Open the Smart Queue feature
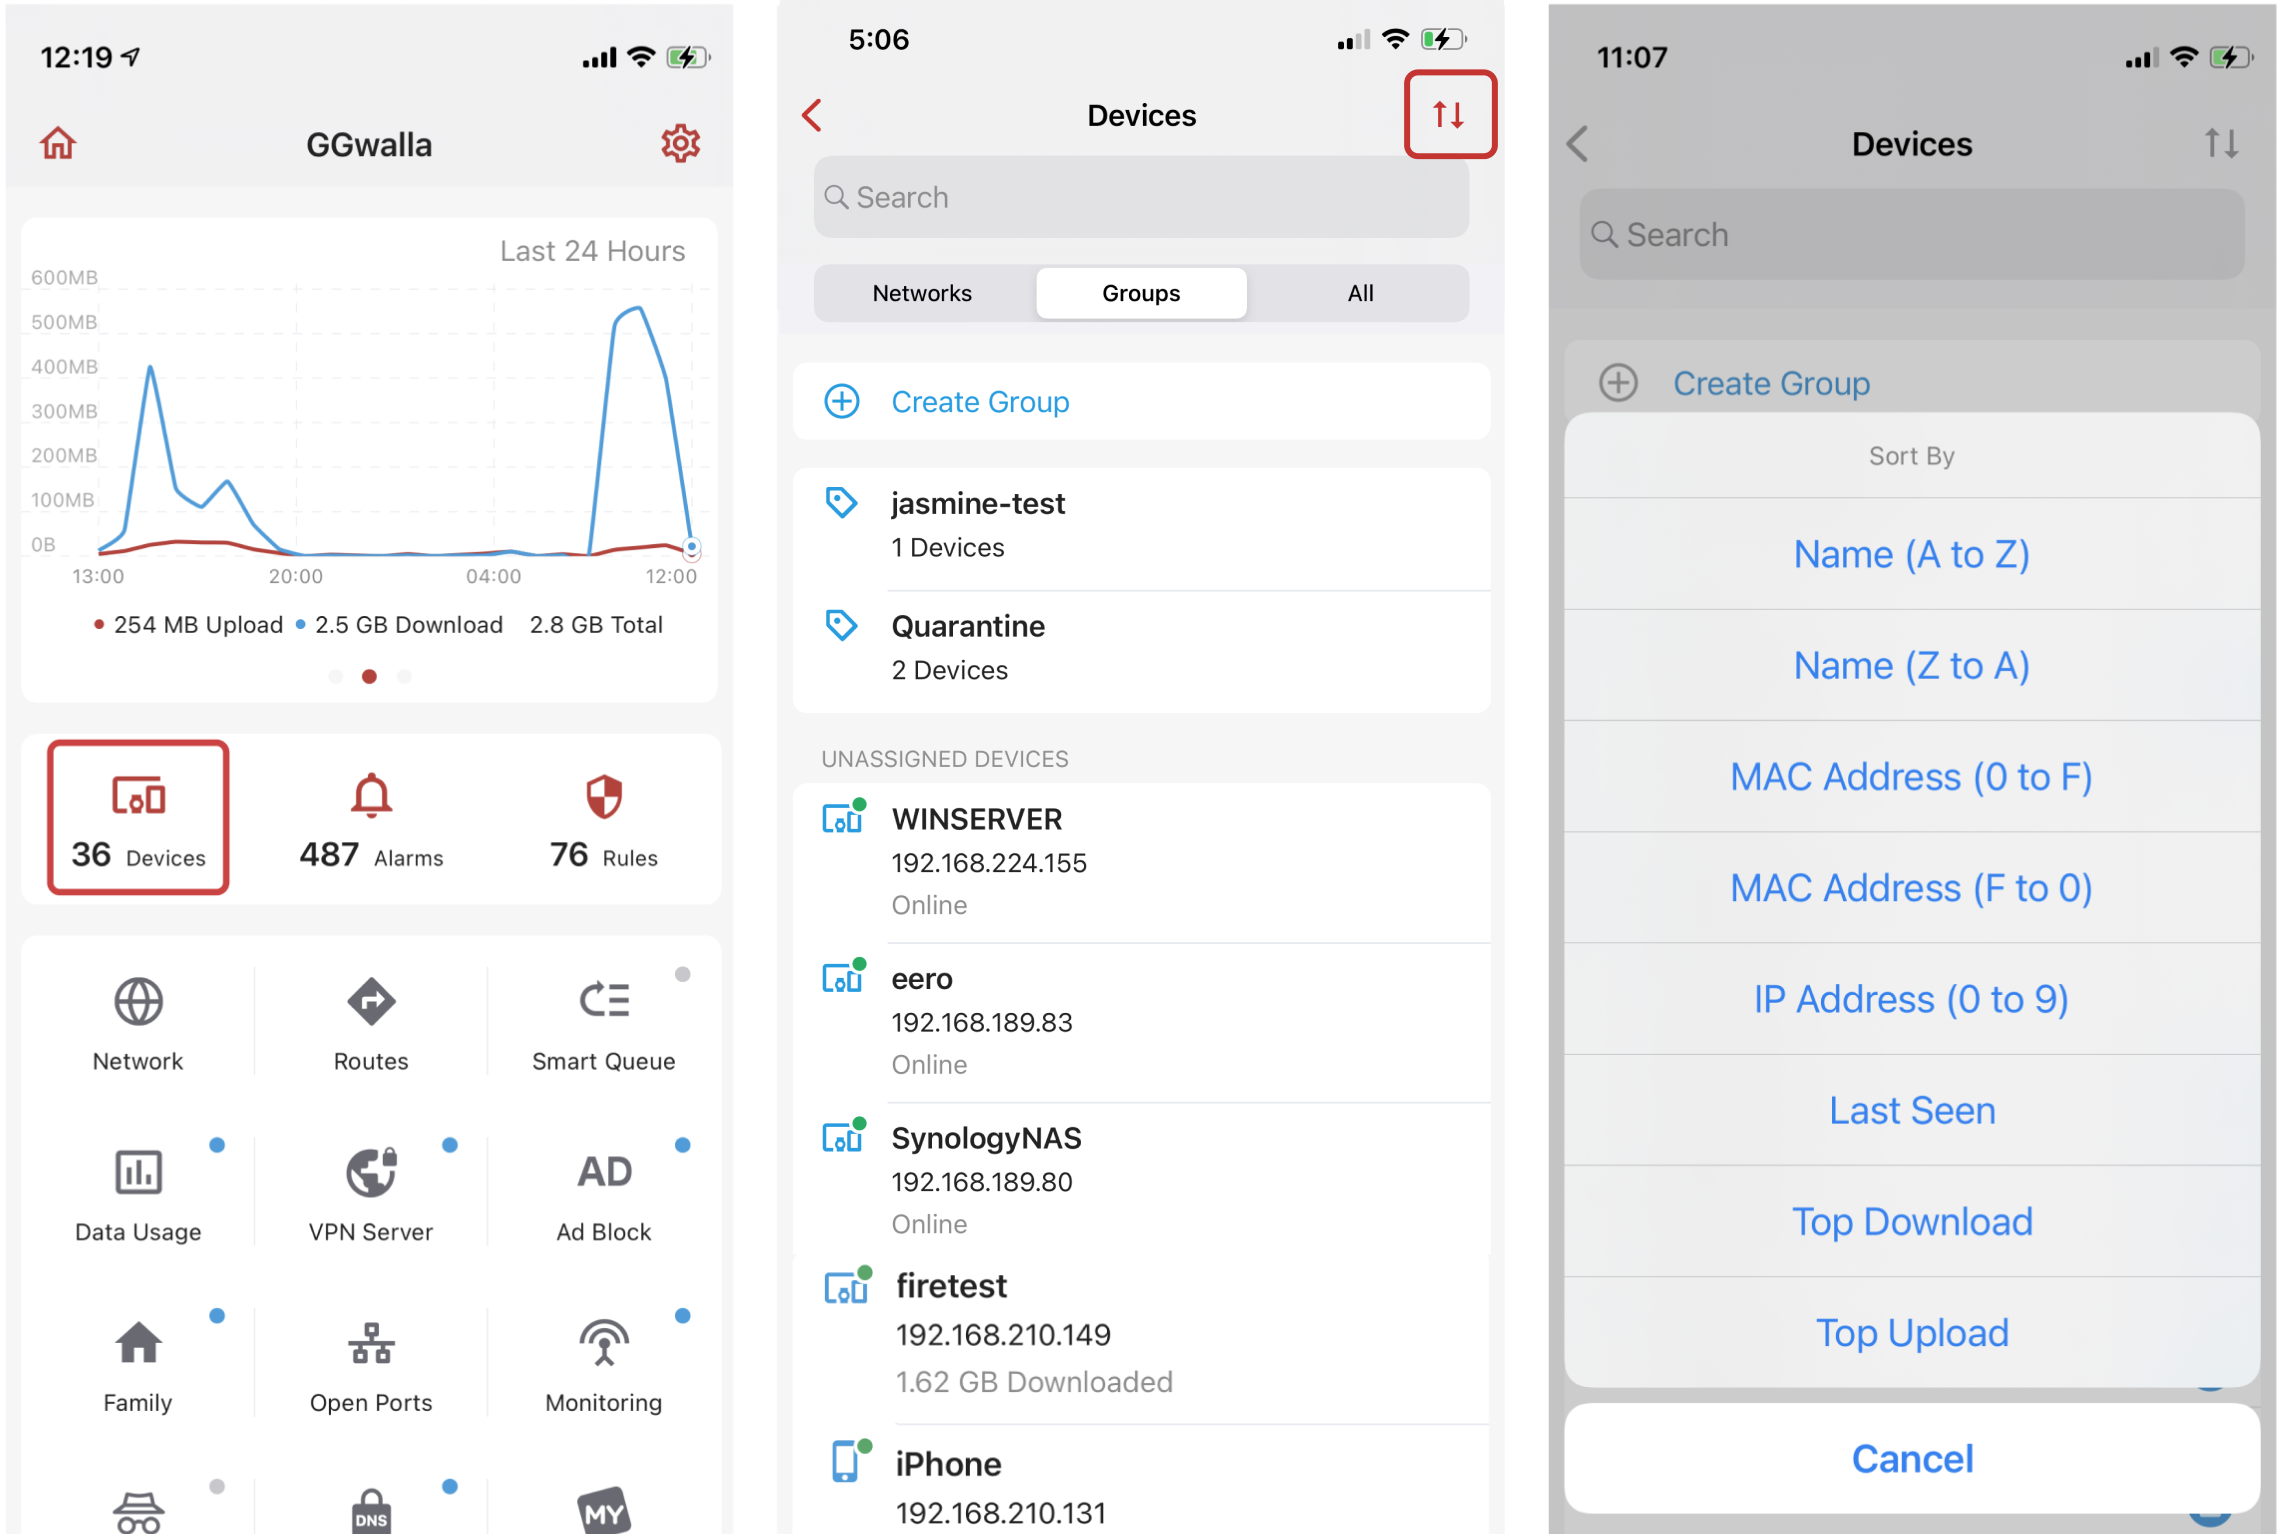2286x1534 pixels. 604,1024
